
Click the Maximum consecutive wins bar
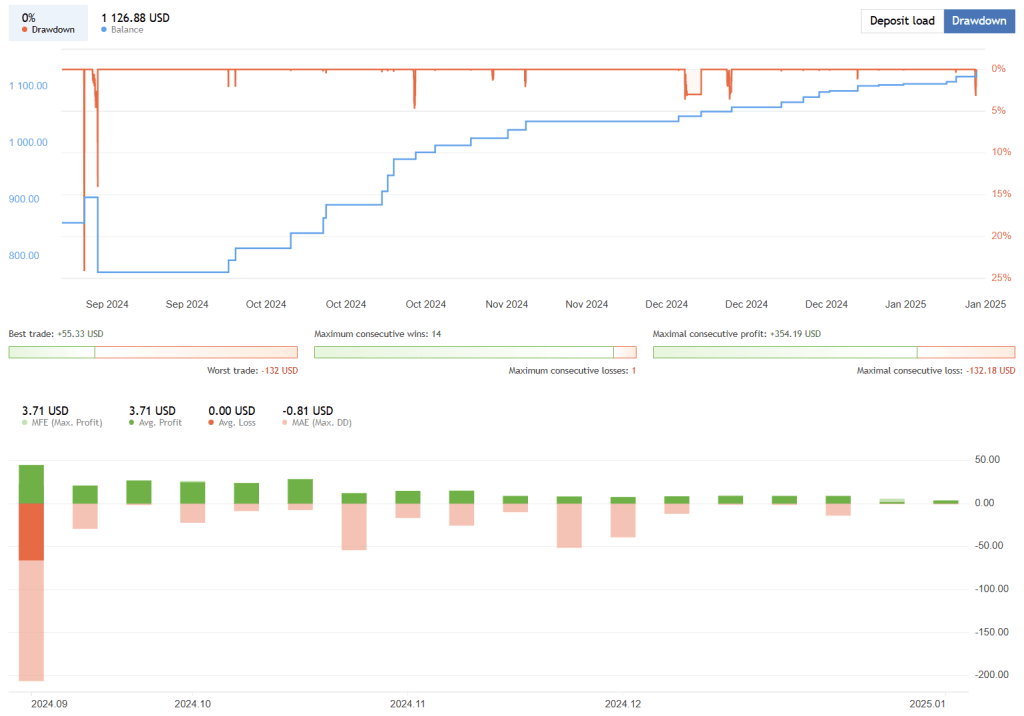point(475,352)
